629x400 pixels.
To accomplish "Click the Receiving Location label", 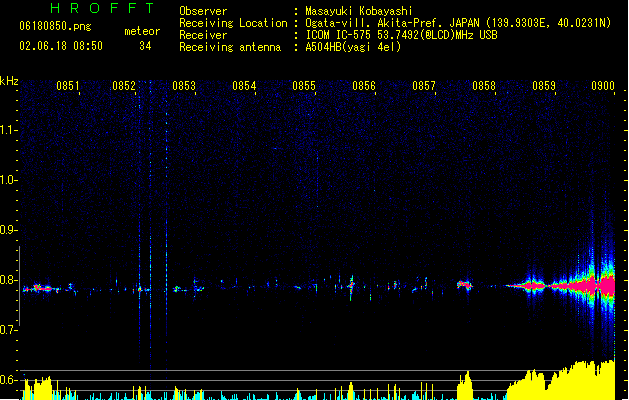I will tap(233, 23).
